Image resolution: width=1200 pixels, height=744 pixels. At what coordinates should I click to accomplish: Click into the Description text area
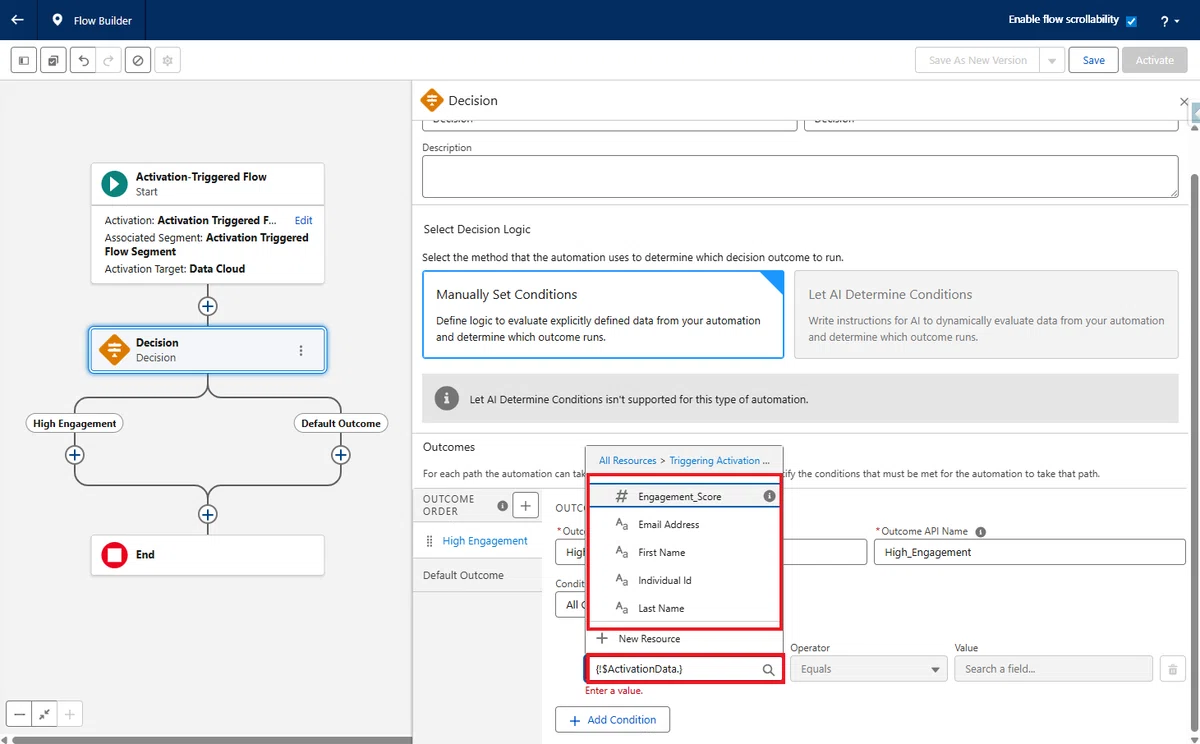click(800, 177)
